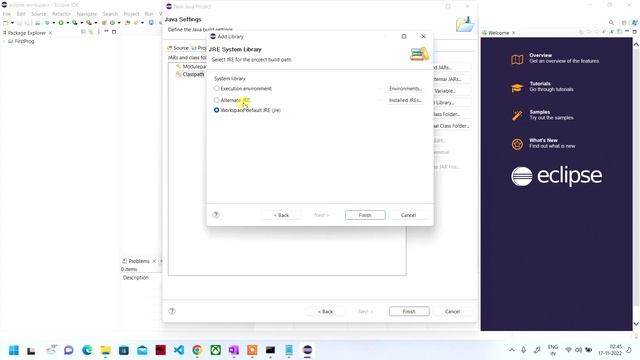
Task: Click Finish in the Add Library dialog
Action: pyautogui.click(x=365, y=215)
